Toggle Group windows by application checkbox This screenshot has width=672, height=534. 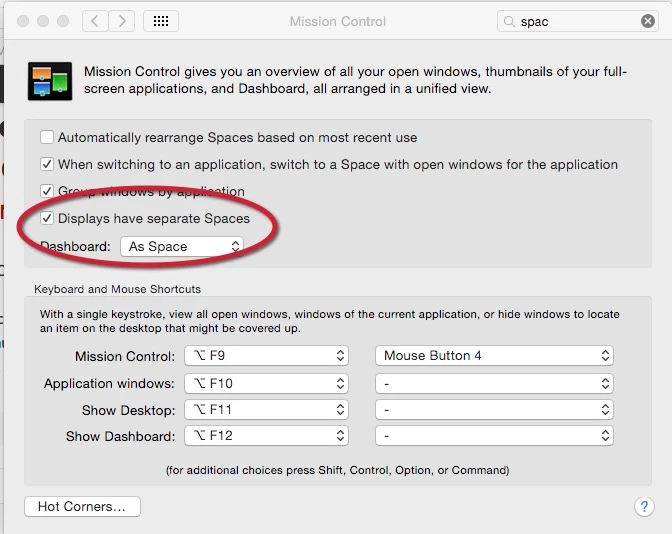click(47, 191)
